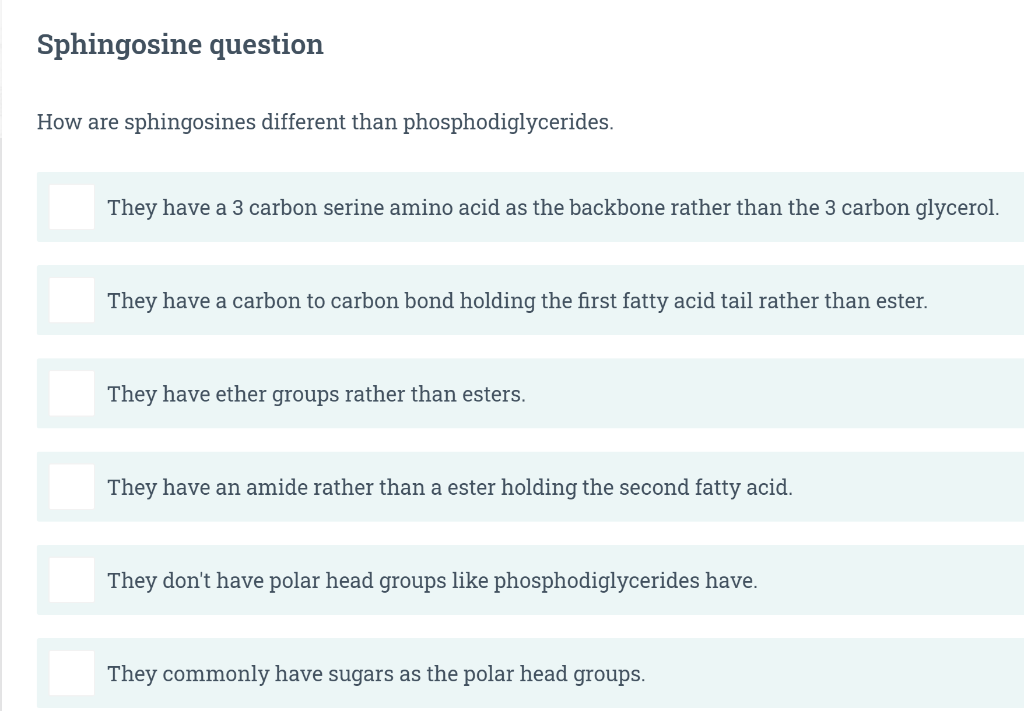The height and width of the screenshot is (711, 1024).
Task: Check the amide holding second fatty acid answer
Action: (71, 486)
